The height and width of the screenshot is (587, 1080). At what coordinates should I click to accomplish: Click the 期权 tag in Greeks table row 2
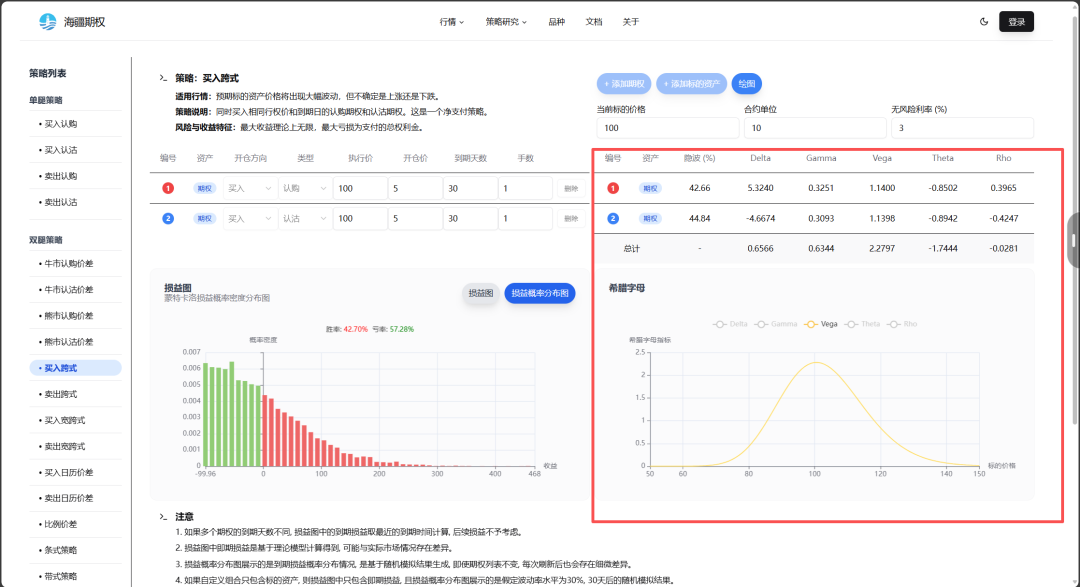click(x=650, y=218)
